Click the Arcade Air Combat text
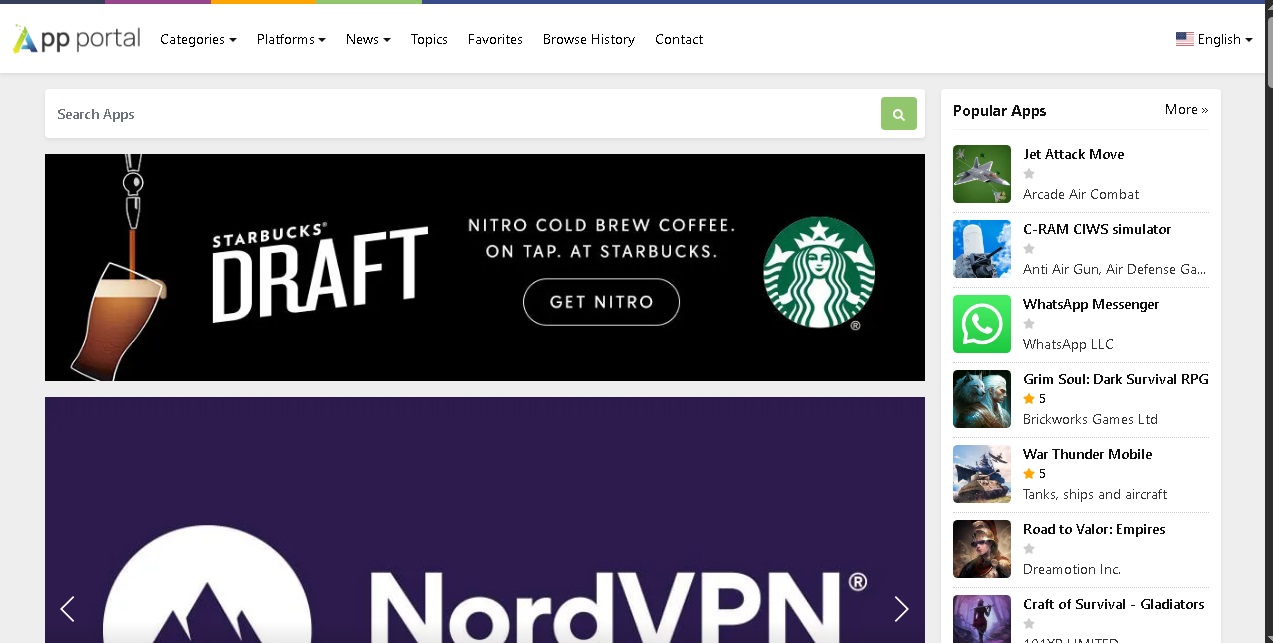 (1081, 194)
